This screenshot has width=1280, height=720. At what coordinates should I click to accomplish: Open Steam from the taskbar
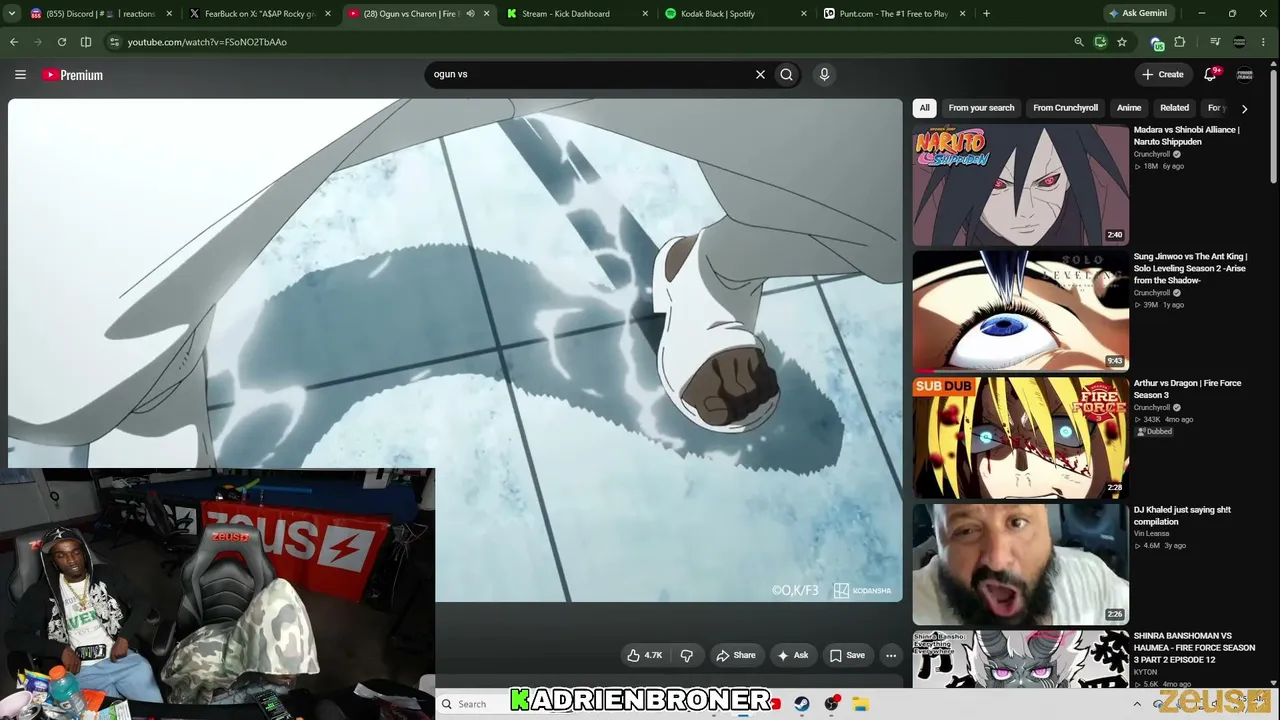[802, 704]
